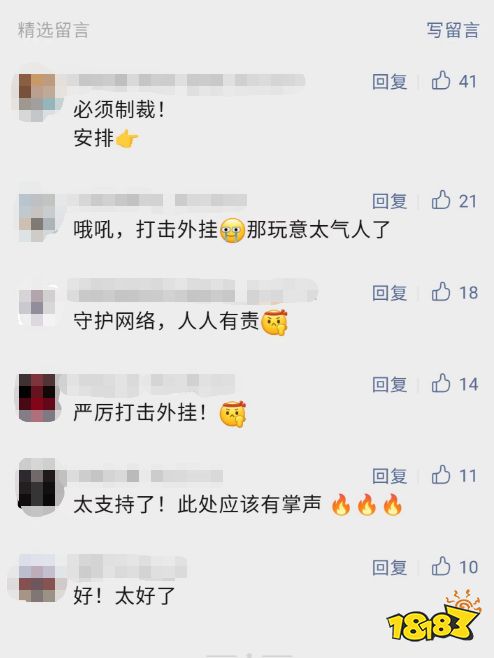The height and width of the screenshot is (658, 494).
Task: Open avatar beside '好！太好了' comment
Action: (37, 578)
